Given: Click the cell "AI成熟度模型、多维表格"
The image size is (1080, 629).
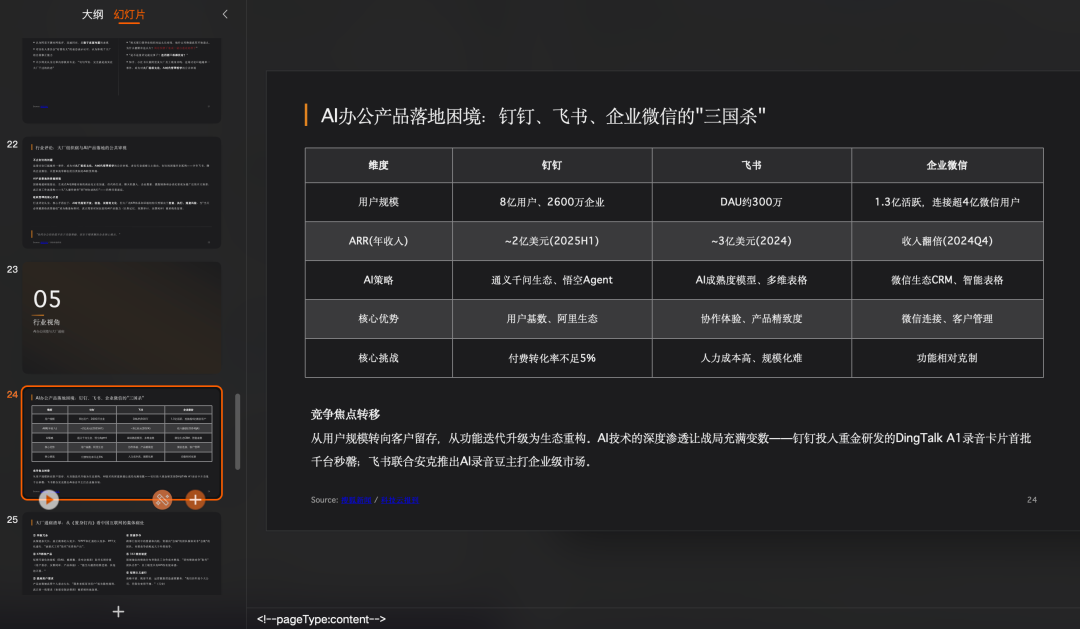Looking at the screenshot, I should [x=752, y=280].
